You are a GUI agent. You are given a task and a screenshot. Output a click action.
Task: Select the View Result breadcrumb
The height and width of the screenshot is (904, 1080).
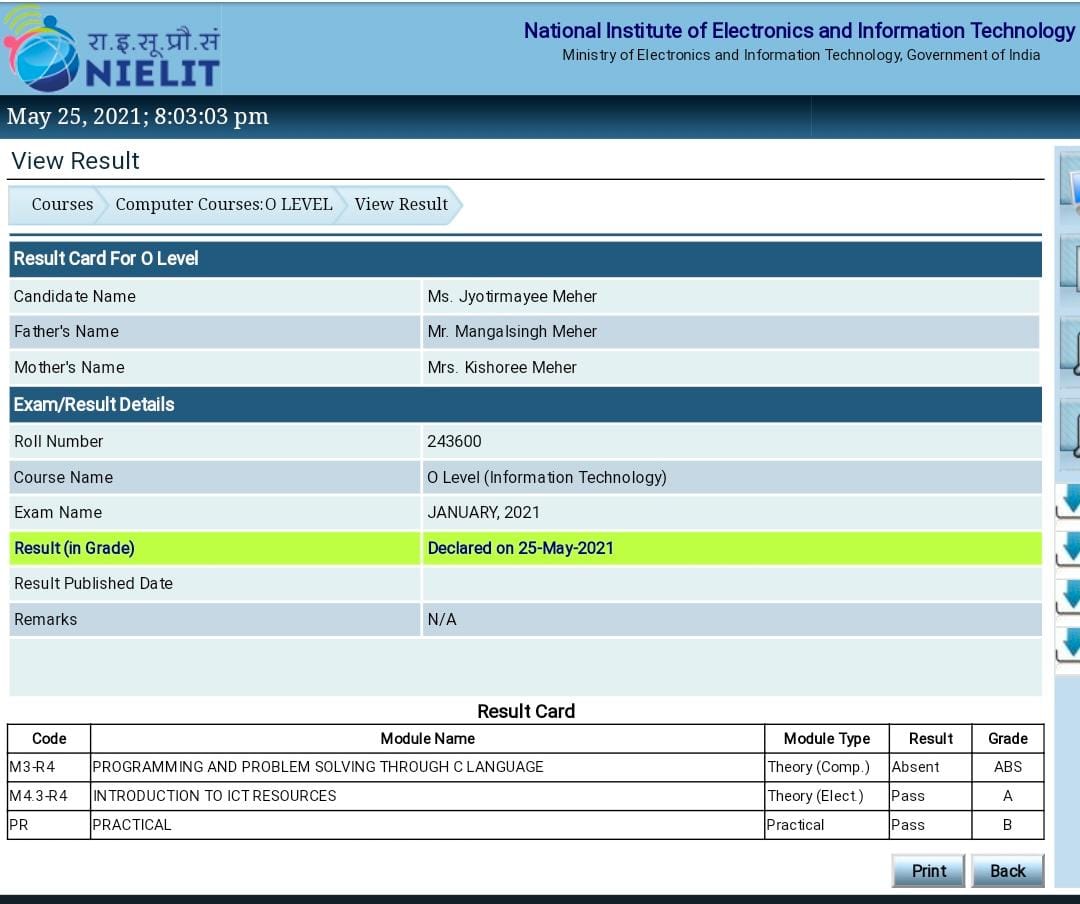[401, 205]
